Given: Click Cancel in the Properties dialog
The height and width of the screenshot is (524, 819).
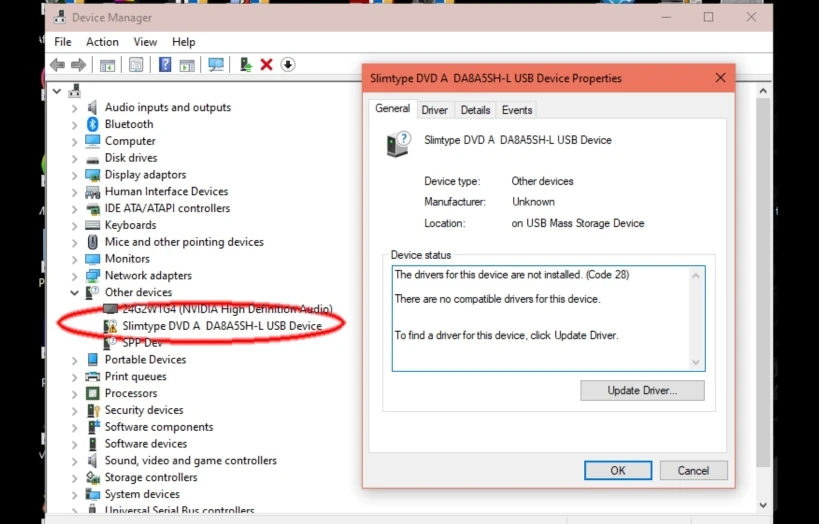Looking at the screenshot, I should 693,470.
